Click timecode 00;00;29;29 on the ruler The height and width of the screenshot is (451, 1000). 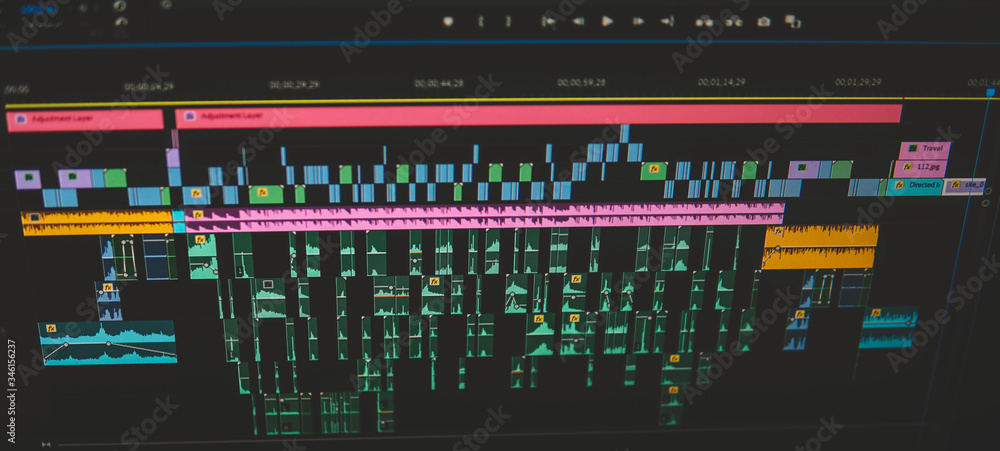point(294,84)
